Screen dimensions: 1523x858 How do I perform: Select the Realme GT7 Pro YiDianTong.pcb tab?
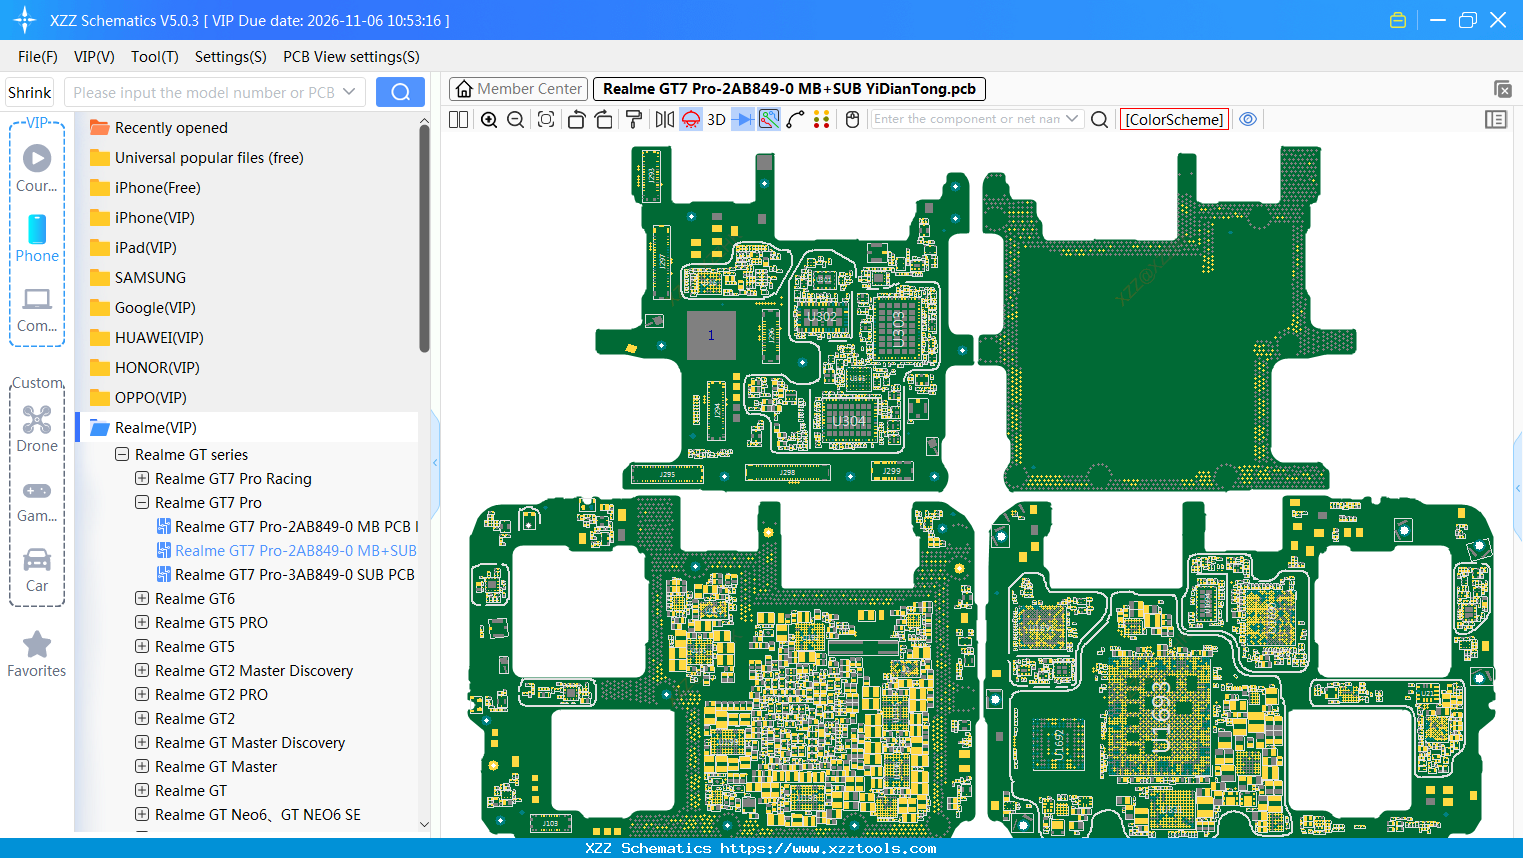[790, 89]
